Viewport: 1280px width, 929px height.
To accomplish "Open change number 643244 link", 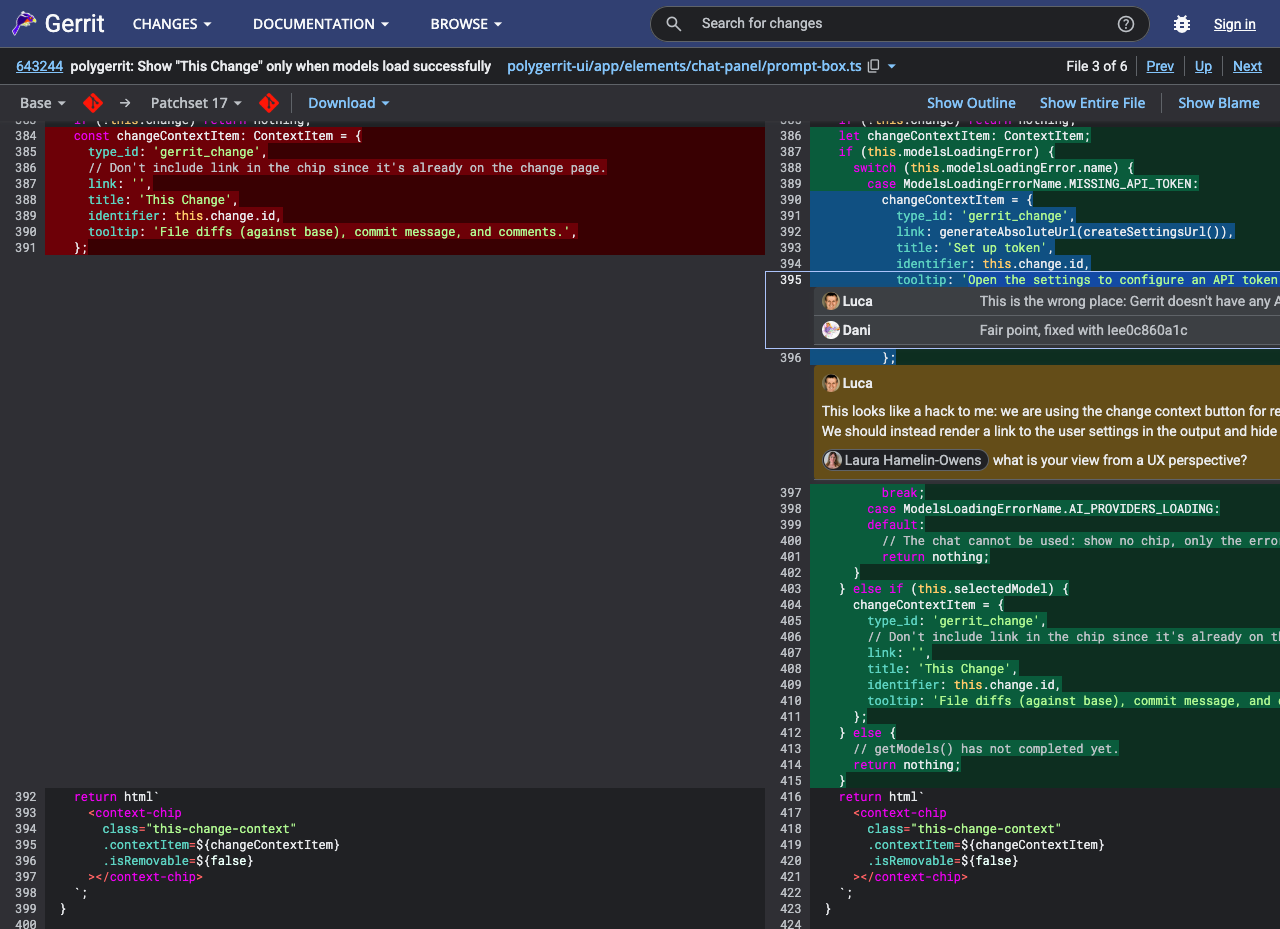I will pyautogui.click(x=39, y=66).
